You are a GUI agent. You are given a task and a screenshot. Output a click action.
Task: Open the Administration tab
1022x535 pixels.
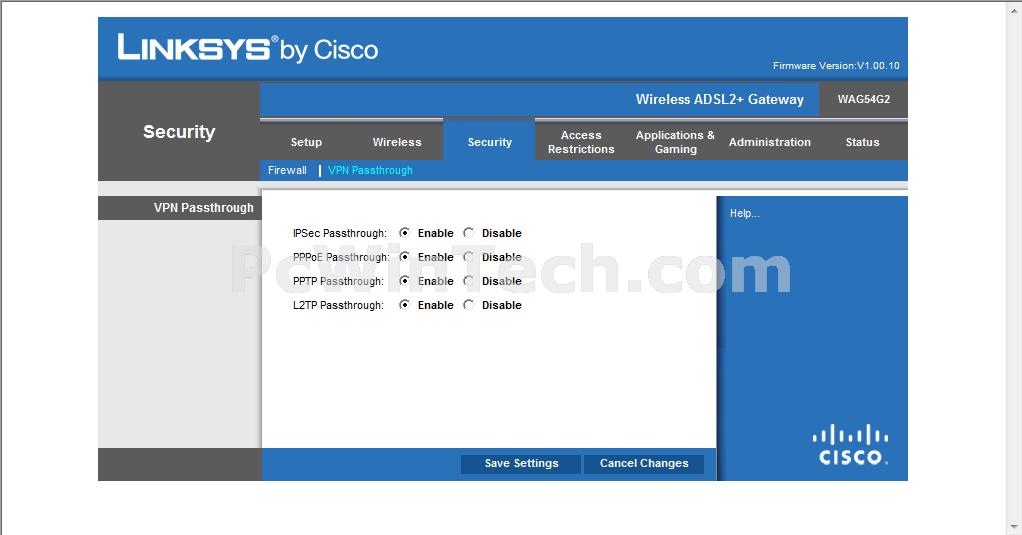769,142
